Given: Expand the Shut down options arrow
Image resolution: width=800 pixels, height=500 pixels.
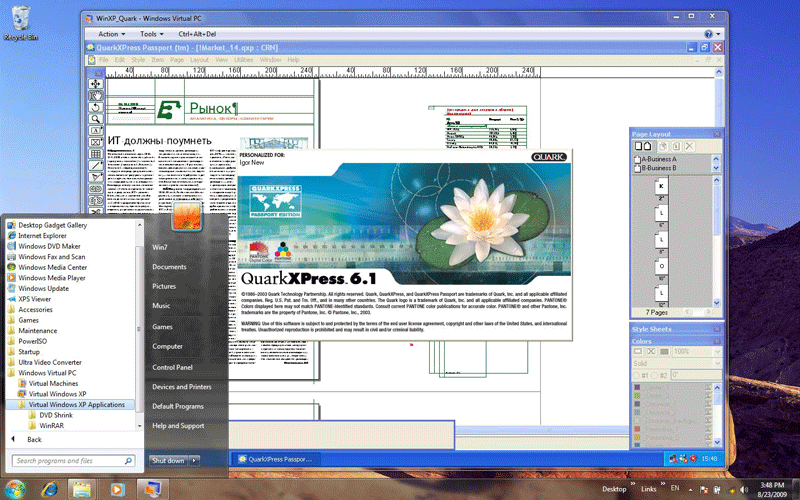Looking at the screenshot, I should (x=194, y=461).
